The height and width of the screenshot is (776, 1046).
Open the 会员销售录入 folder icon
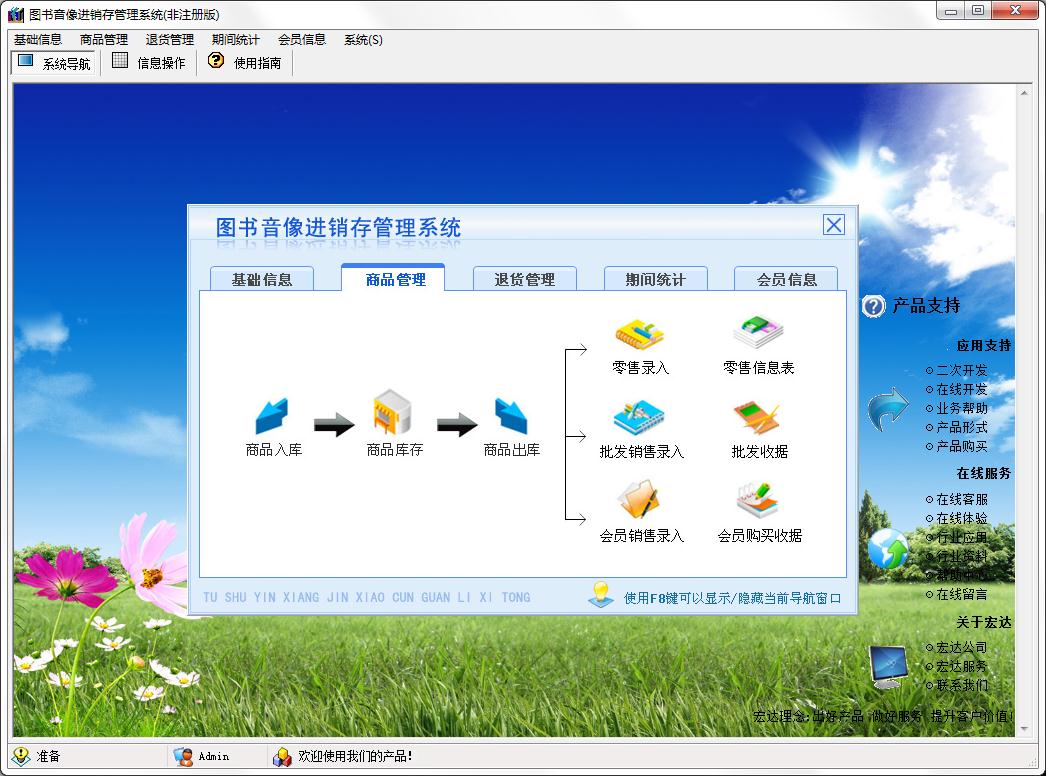click(638, 499)
